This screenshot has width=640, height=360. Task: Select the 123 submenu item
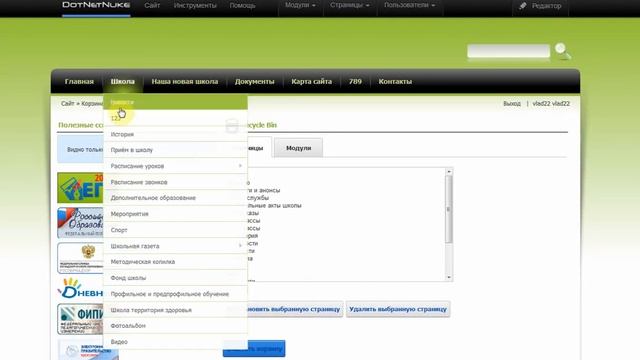[176, 118]
